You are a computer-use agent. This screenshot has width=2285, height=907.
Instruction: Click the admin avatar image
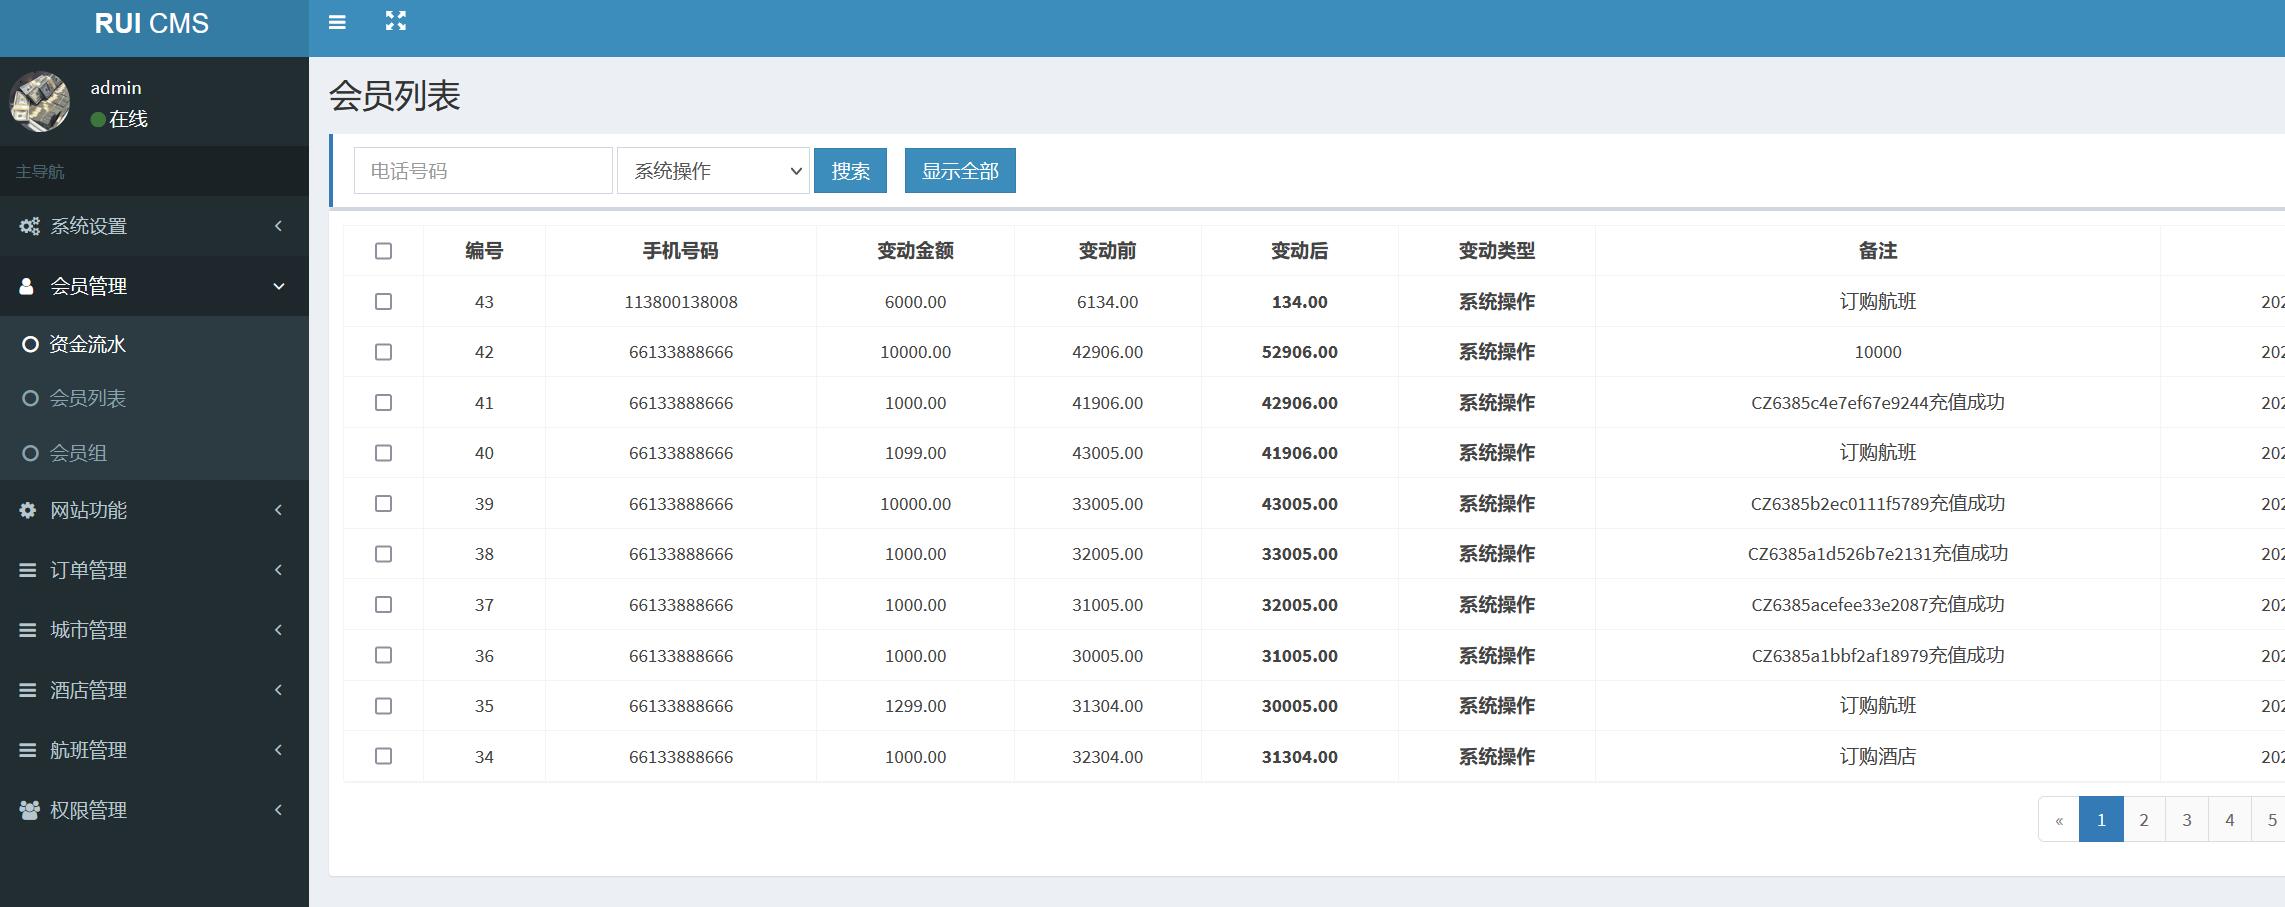pos(40,102)
